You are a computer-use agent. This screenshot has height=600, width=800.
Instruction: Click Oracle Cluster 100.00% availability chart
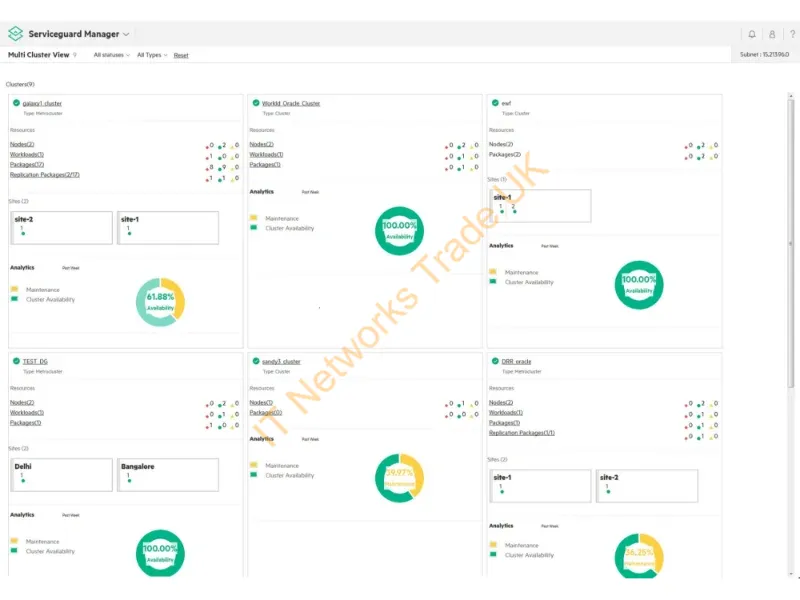(399, 231)
